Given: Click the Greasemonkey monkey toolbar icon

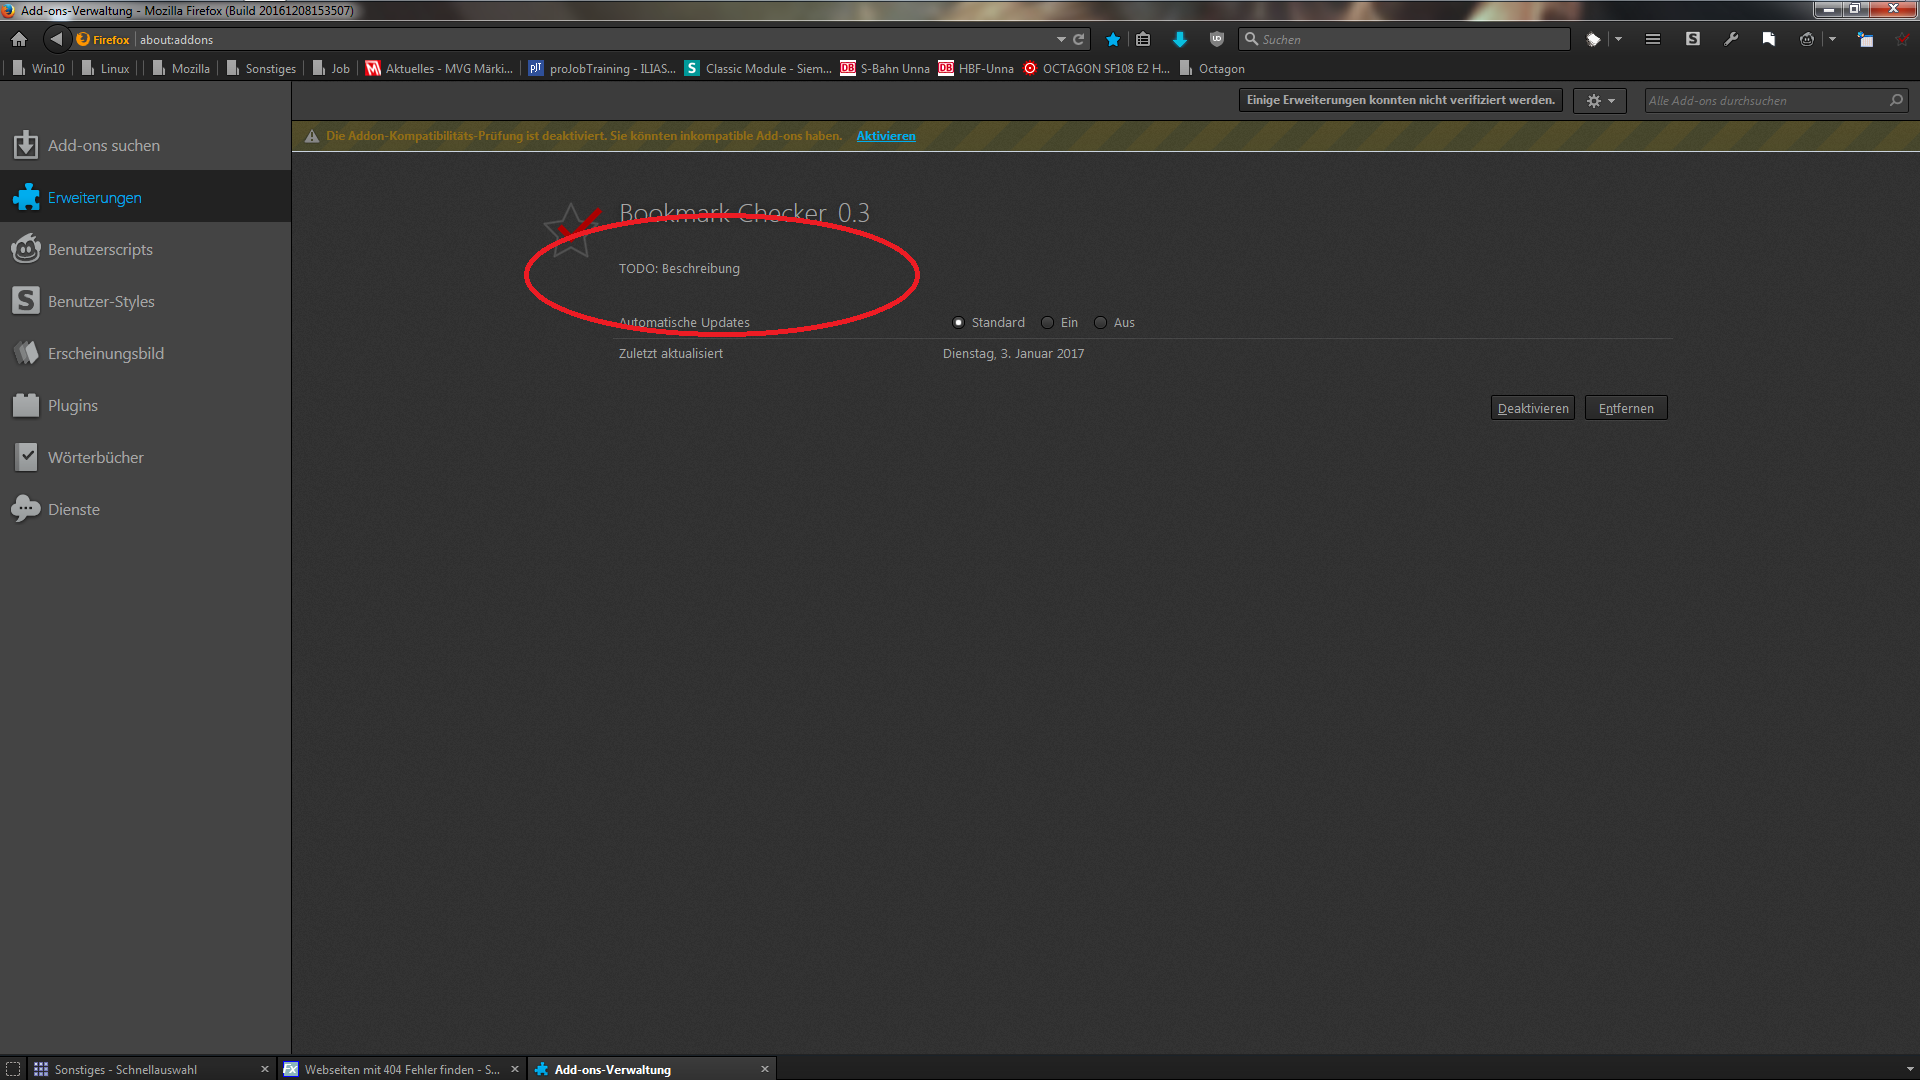Looking at the screenshot, I should click(x=1806, y=39).
